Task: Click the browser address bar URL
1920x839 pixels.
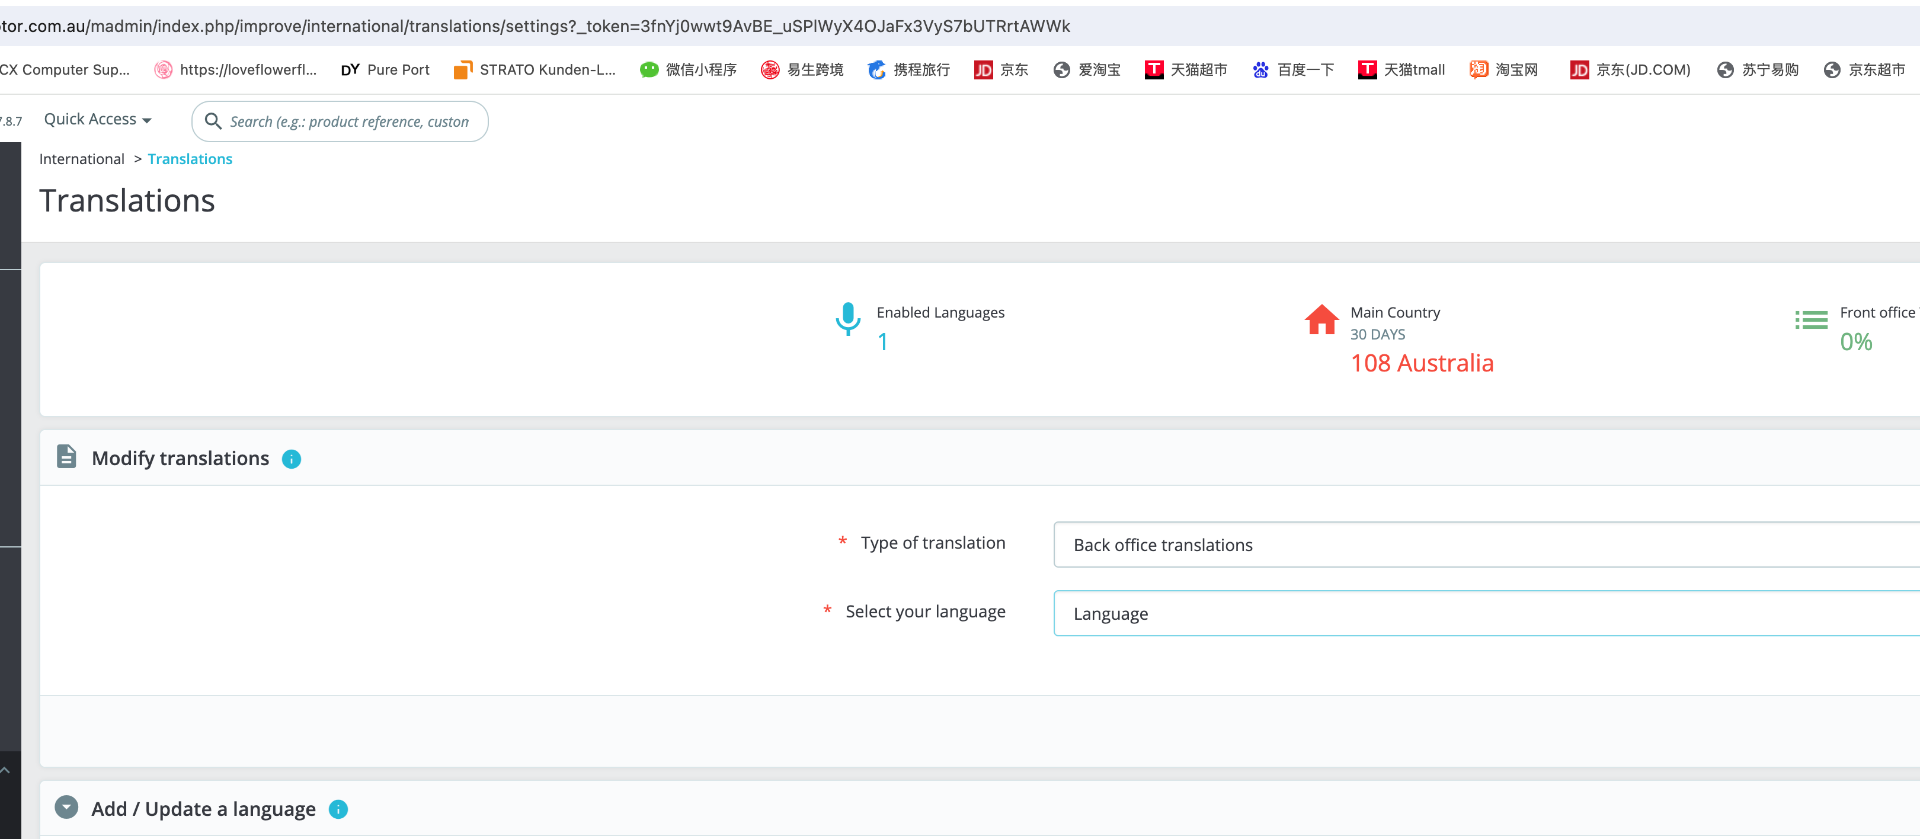Action: click(x=535, y=26)
